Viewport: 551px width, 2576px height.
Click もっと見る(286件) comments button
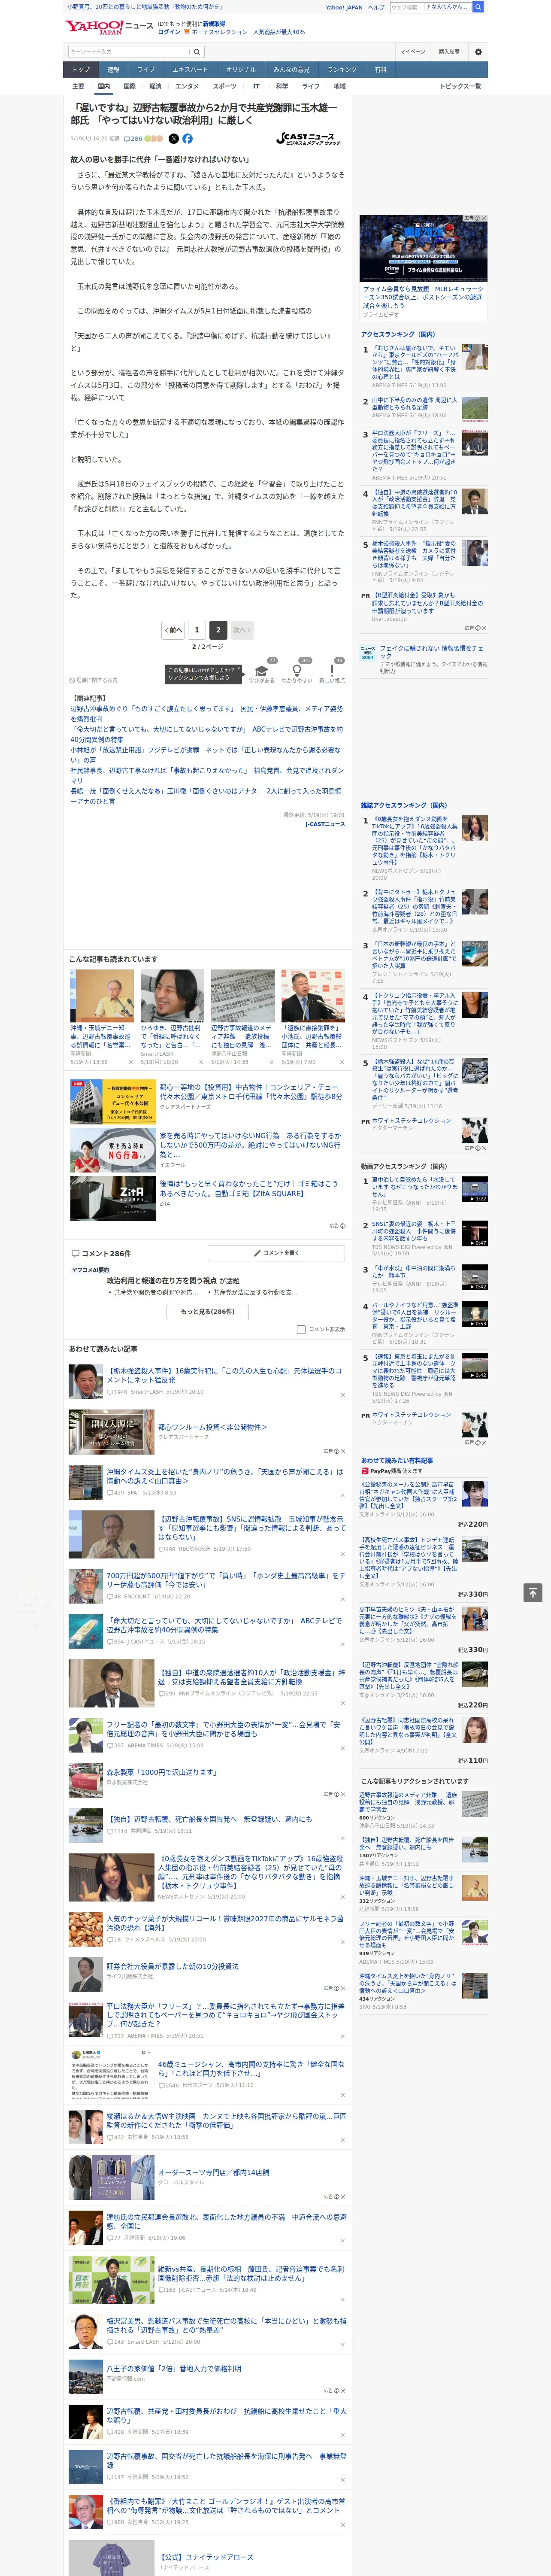(208, 1311)
